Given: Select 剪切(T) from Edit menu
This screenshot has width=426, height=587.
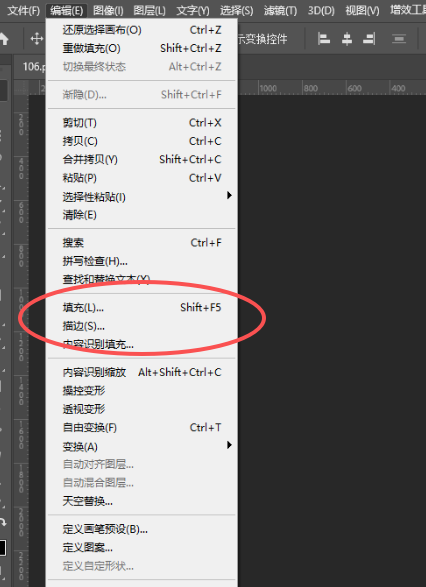Looking at the screenshot, I should (142, 122).
